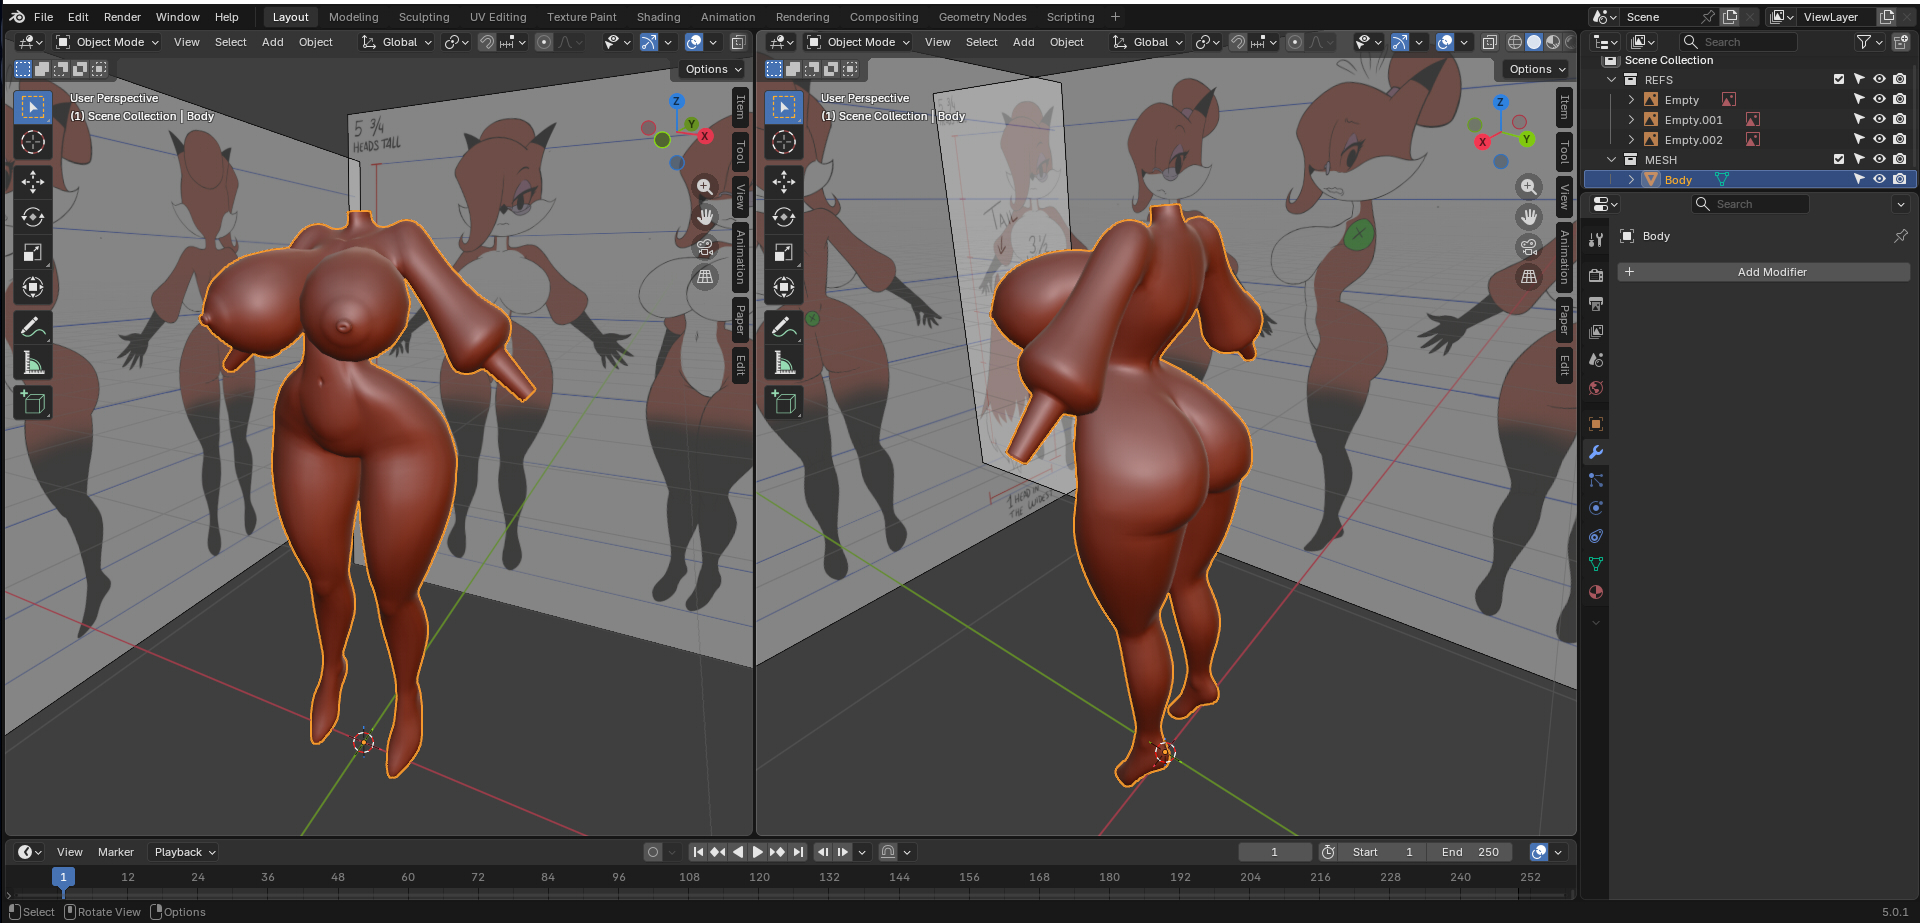Hide the Body object in outliner

click(x=1879, y=179)
